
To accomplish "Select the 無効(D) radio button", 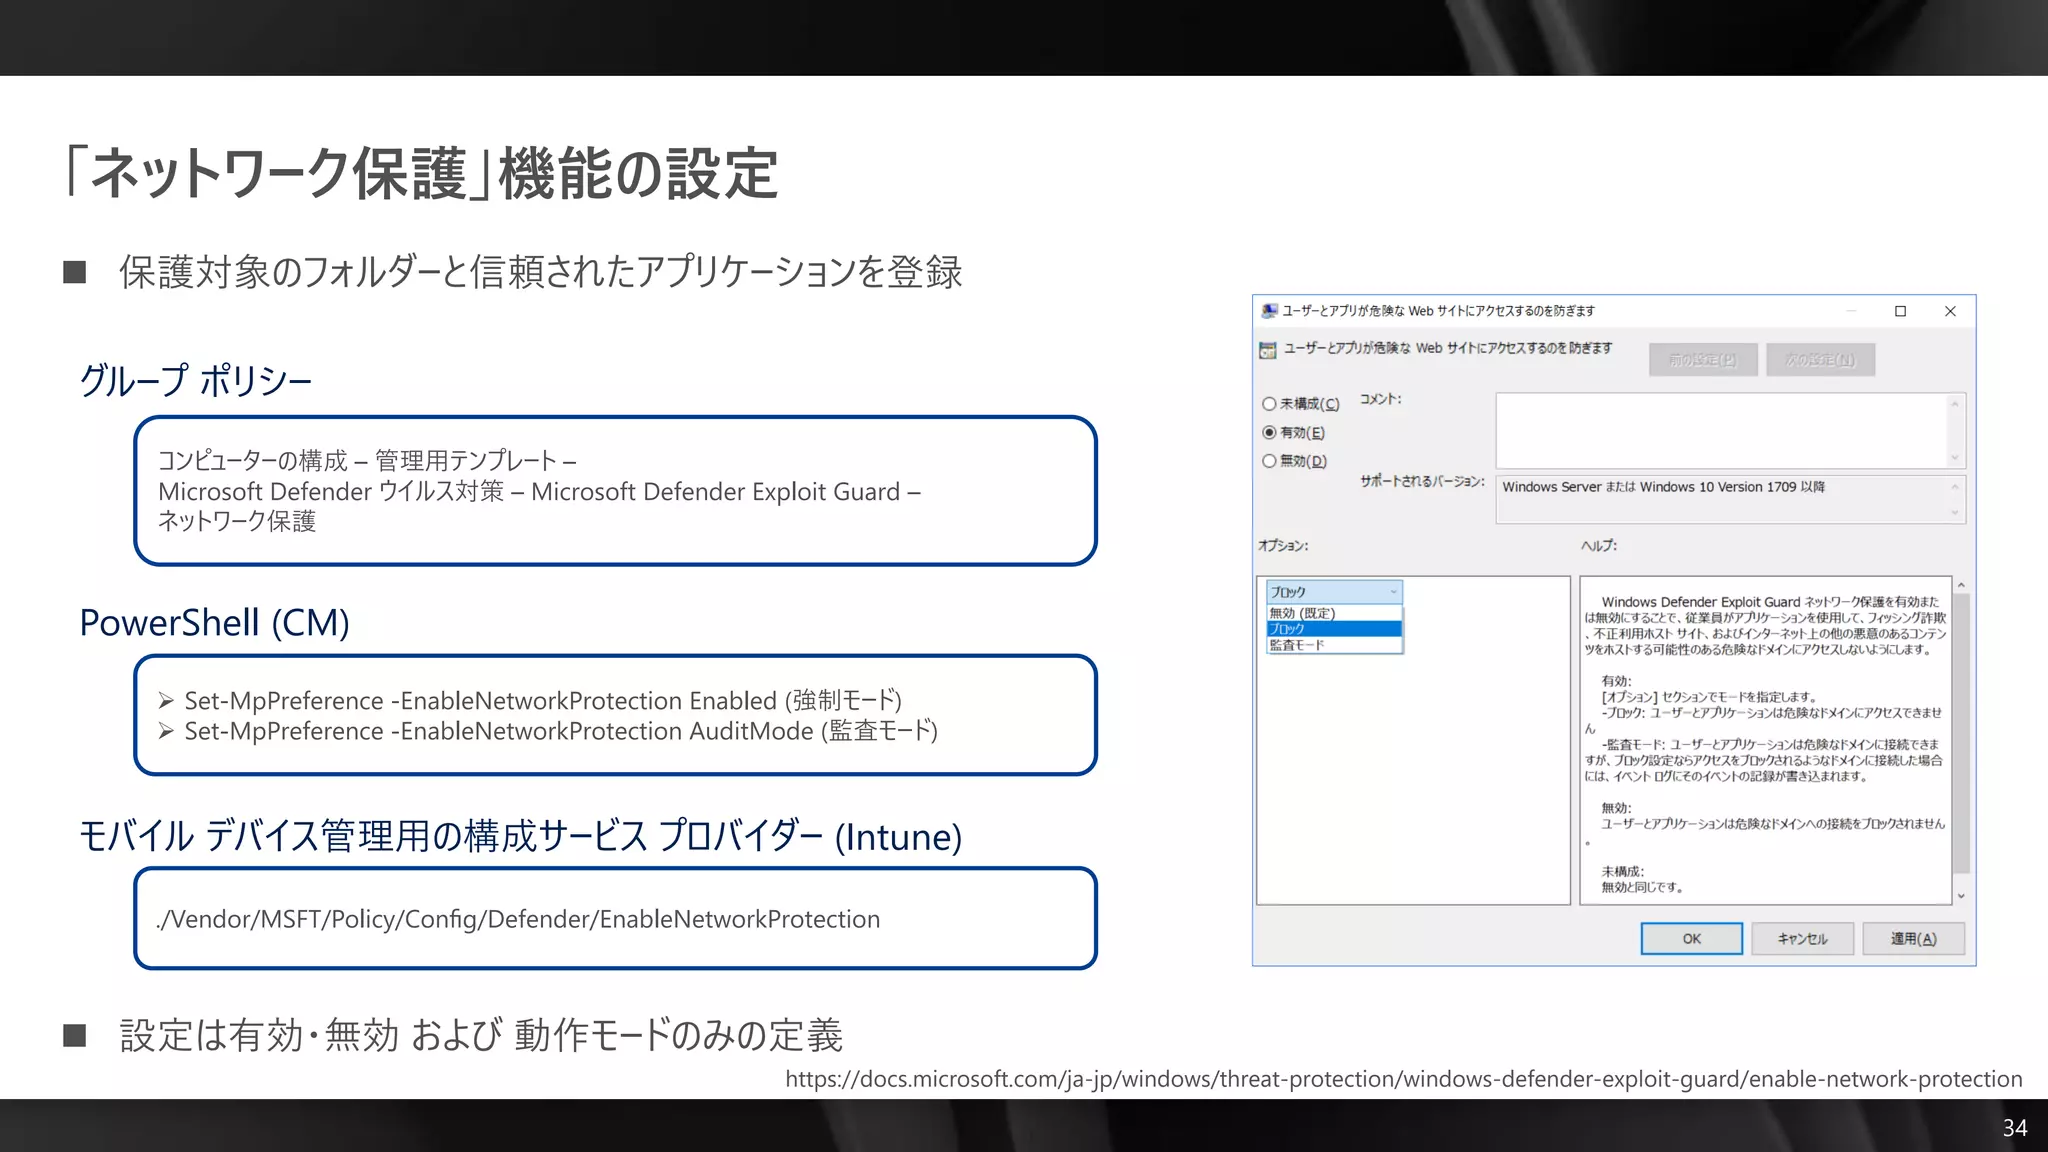I will tap(1269, 461).
